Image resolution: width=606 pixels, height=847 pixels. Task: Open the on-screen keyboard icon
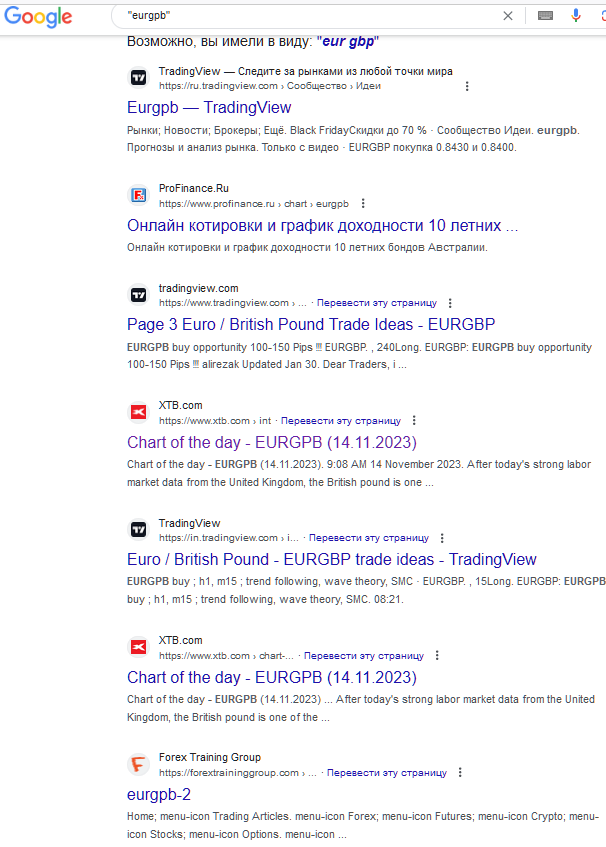click(546, 16)
